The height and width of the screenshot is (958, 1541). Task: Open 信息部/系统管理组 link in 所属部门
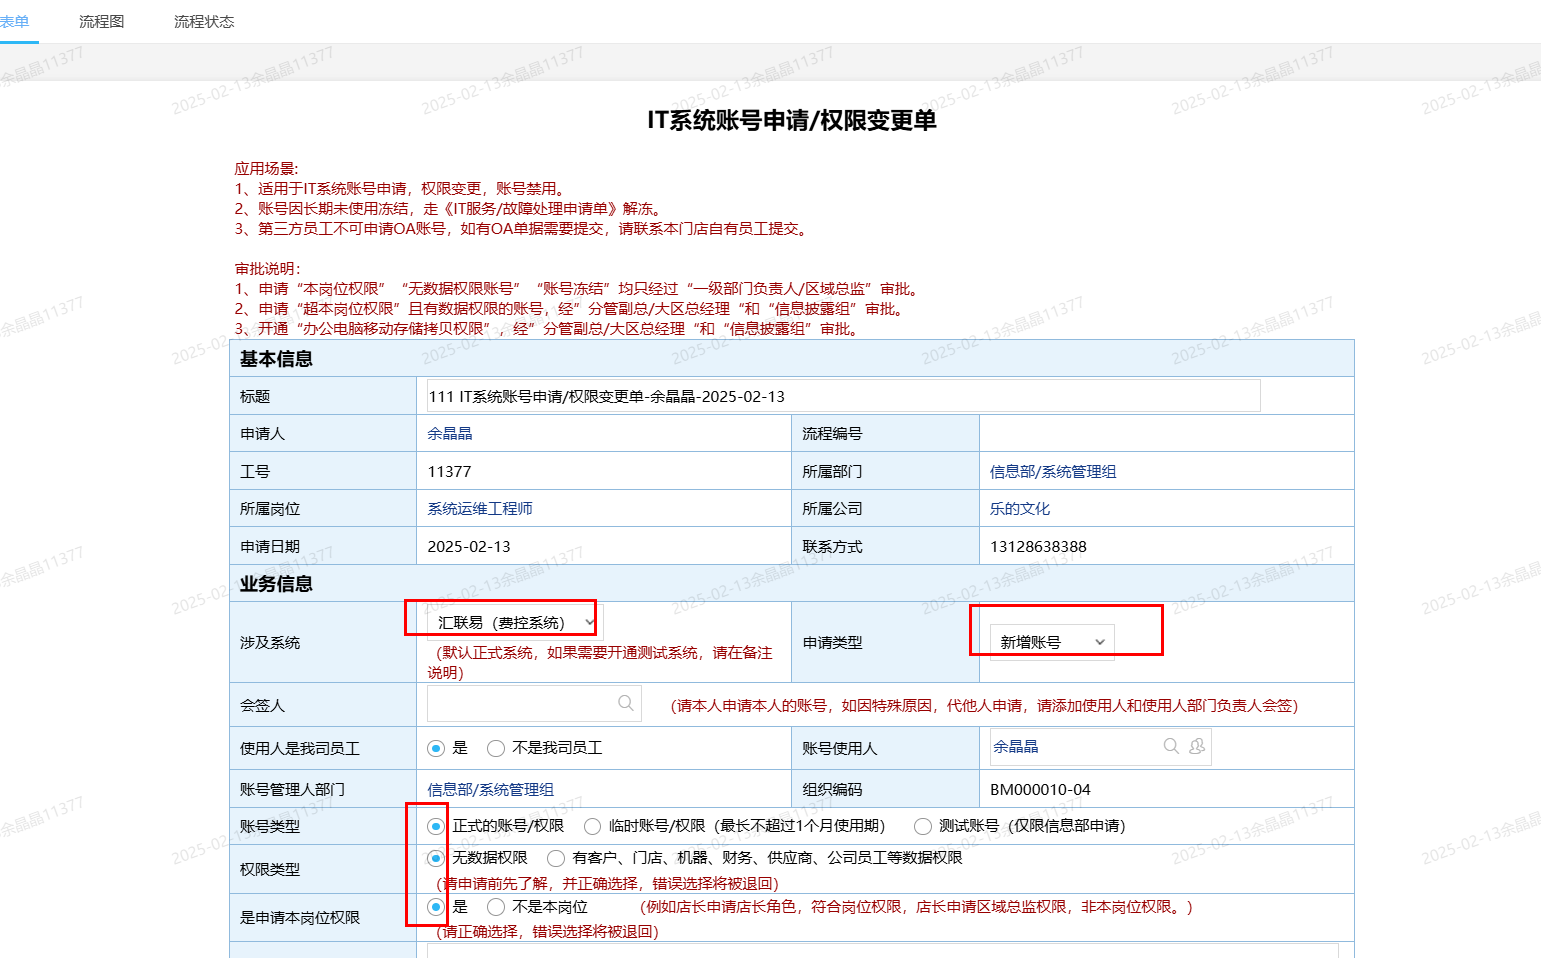click(x=1053, y=471)
